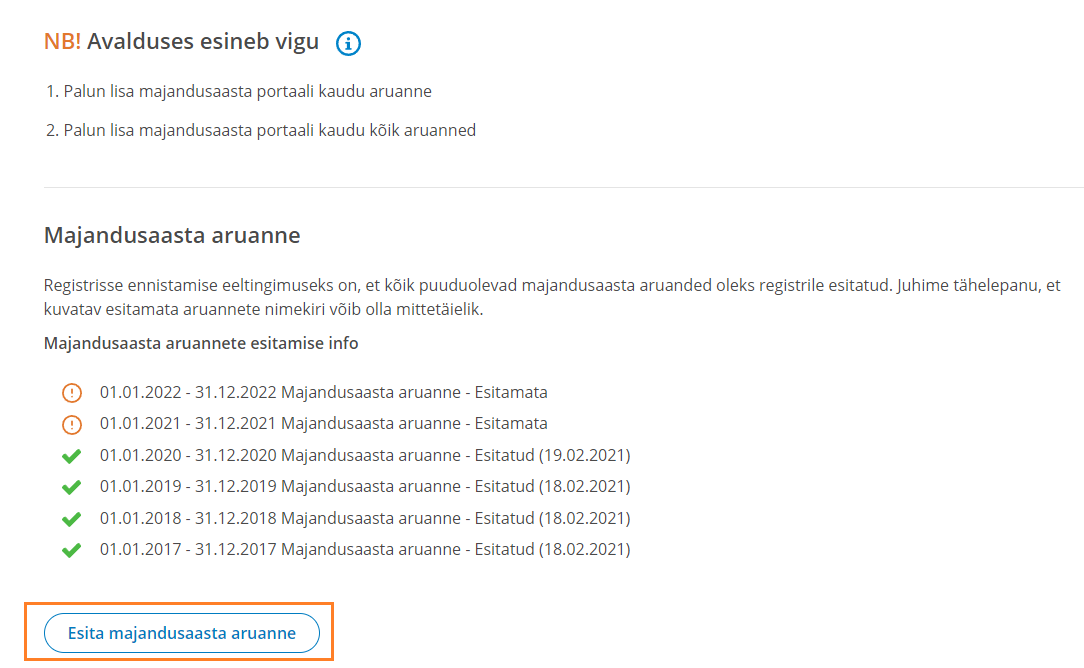Click the Registrisse ennistamise explanatory paragraph
Viewport: 1084px width, 668px height.
(x=552, y=297)
